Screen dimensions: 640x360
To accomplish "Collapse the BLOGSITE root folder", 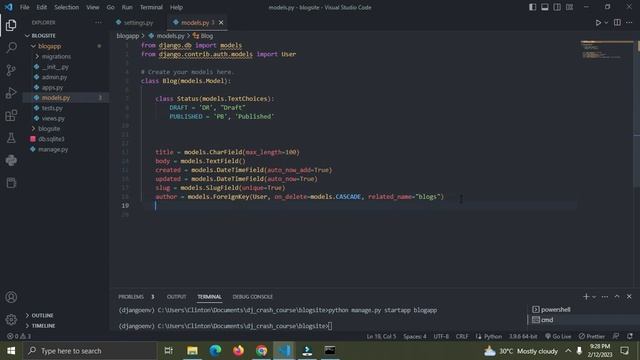I will coord(65,36).
